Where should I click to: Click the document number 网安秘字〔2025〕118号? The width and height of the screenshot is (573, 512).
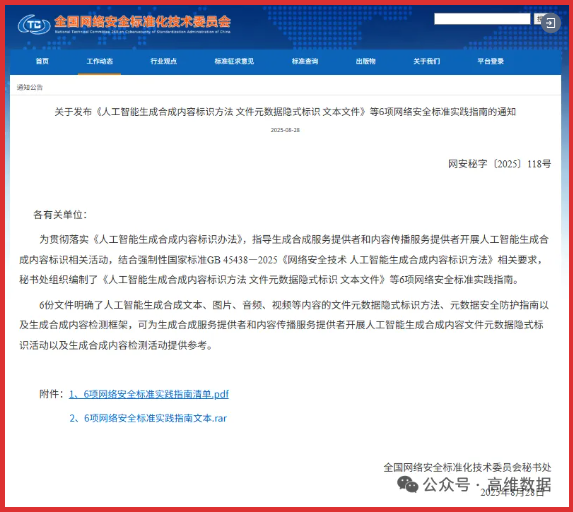click(500, 164)
